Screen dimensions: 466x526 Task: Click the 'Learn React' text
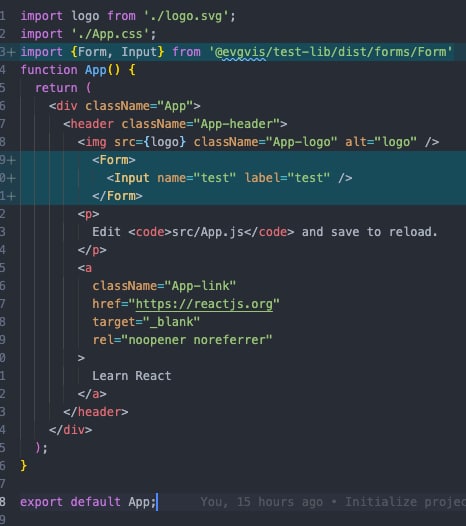click(x=132, y=376)
